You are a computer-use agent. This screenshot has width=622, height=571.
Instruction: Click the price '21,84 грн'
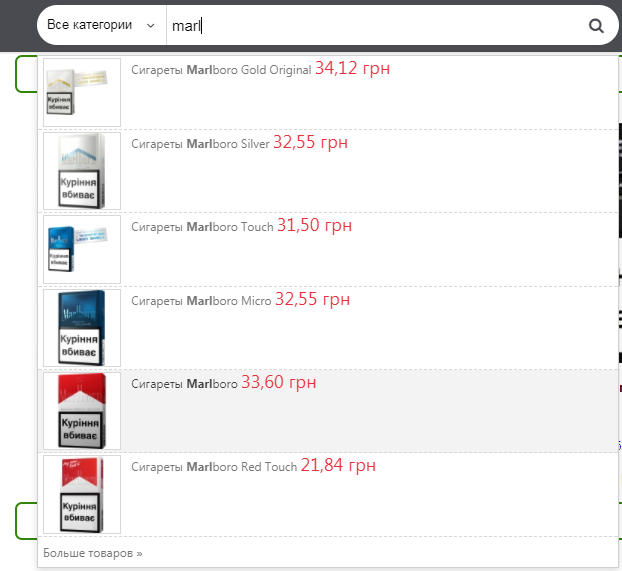tap(338, 465)
